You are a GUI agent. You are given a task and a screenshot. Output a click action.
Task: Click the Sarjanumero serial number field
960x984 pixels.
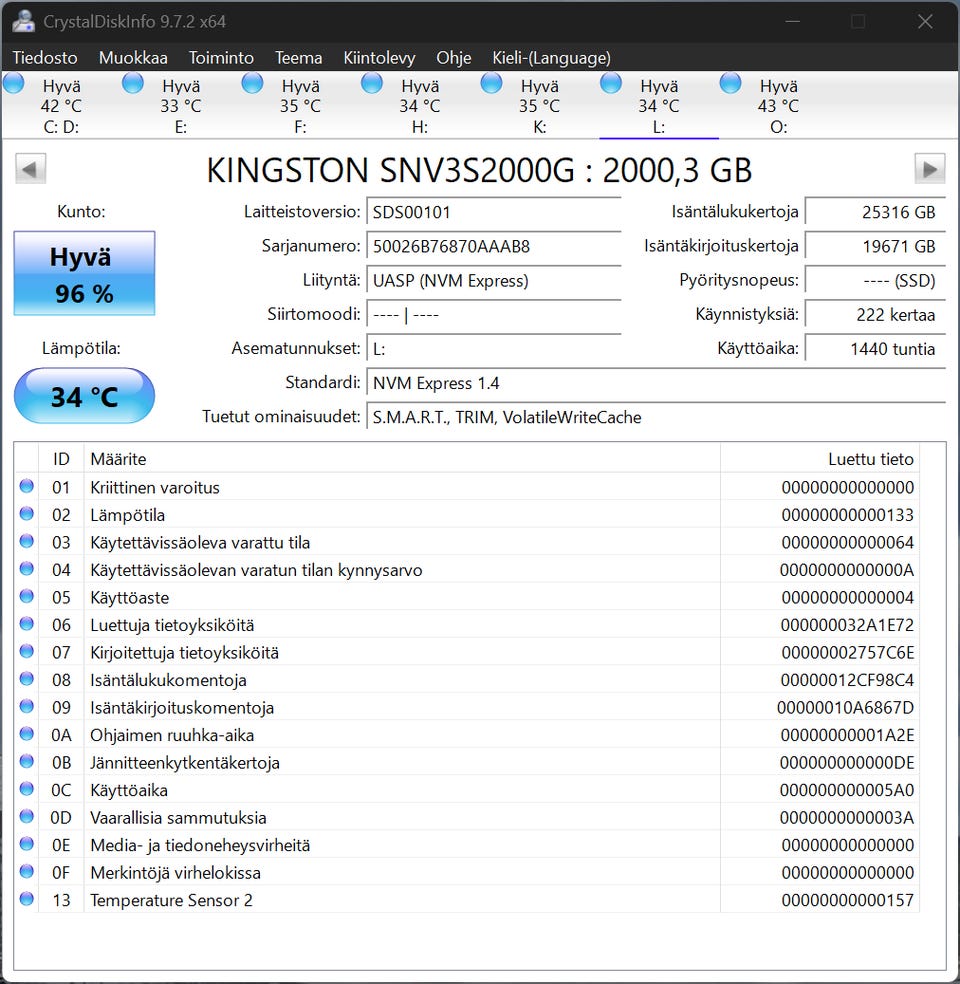point(493,246)
